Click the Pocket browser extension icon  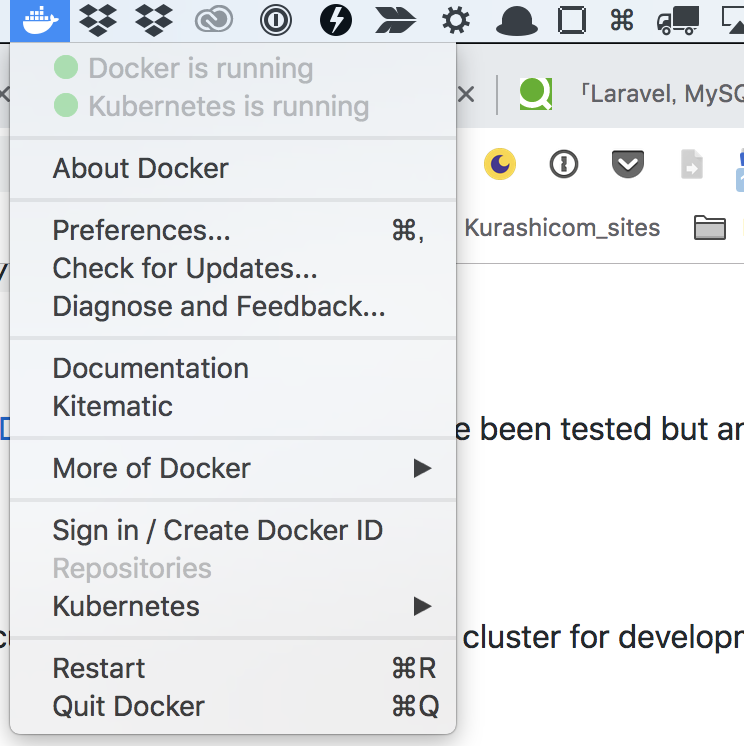(x=628, y=164)
